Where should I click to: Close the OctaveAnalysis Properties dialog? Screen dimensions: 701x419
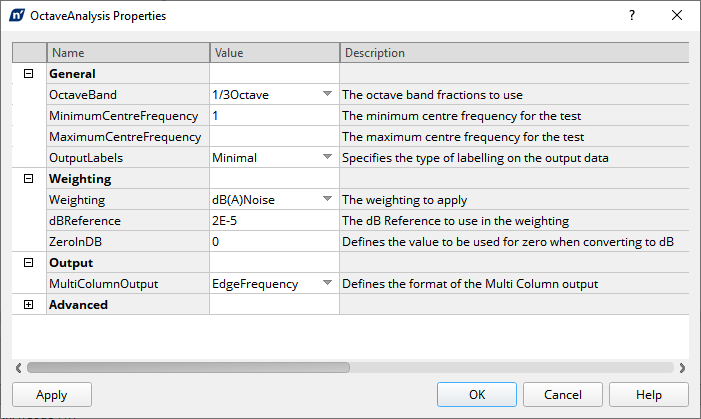click(x=677, y=15)
